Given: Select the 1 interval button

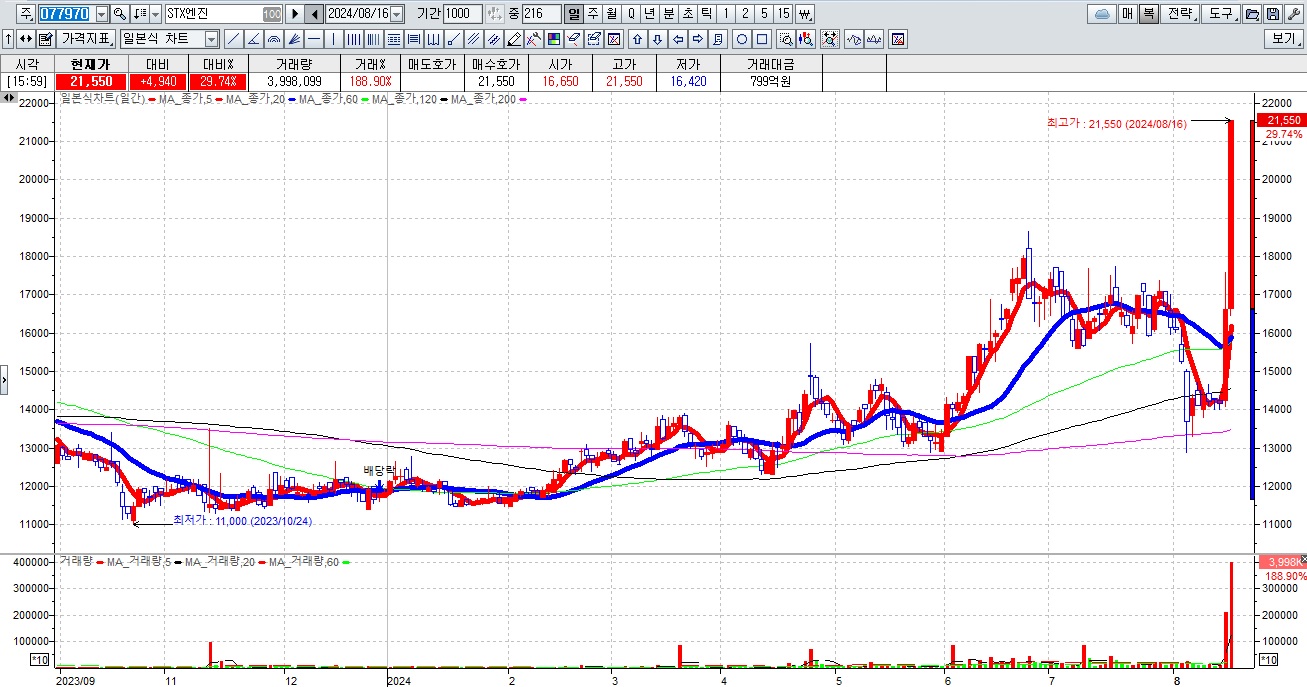Looking at the screenshot, I should 725,14.
